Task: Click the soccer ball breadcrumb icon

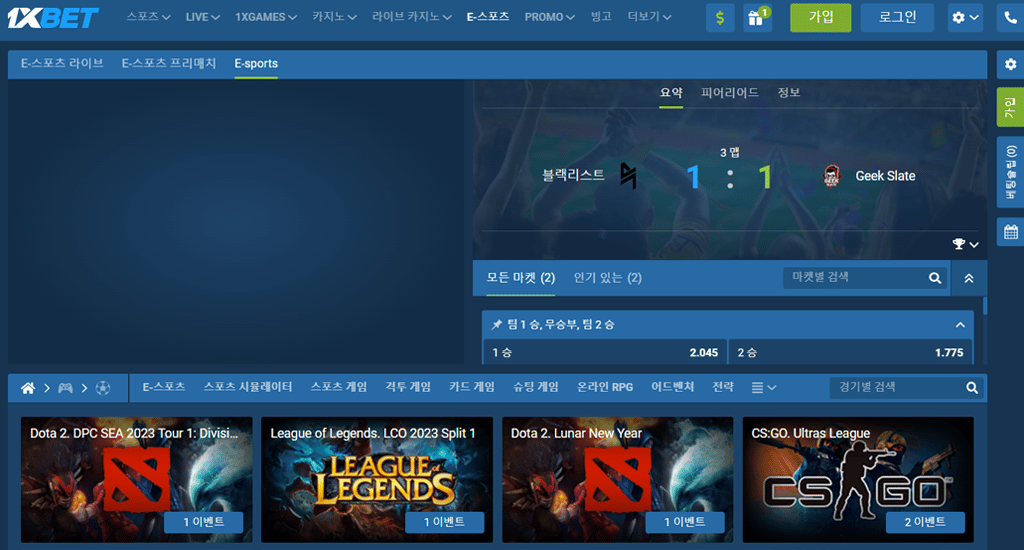Action: click(103, 388)
